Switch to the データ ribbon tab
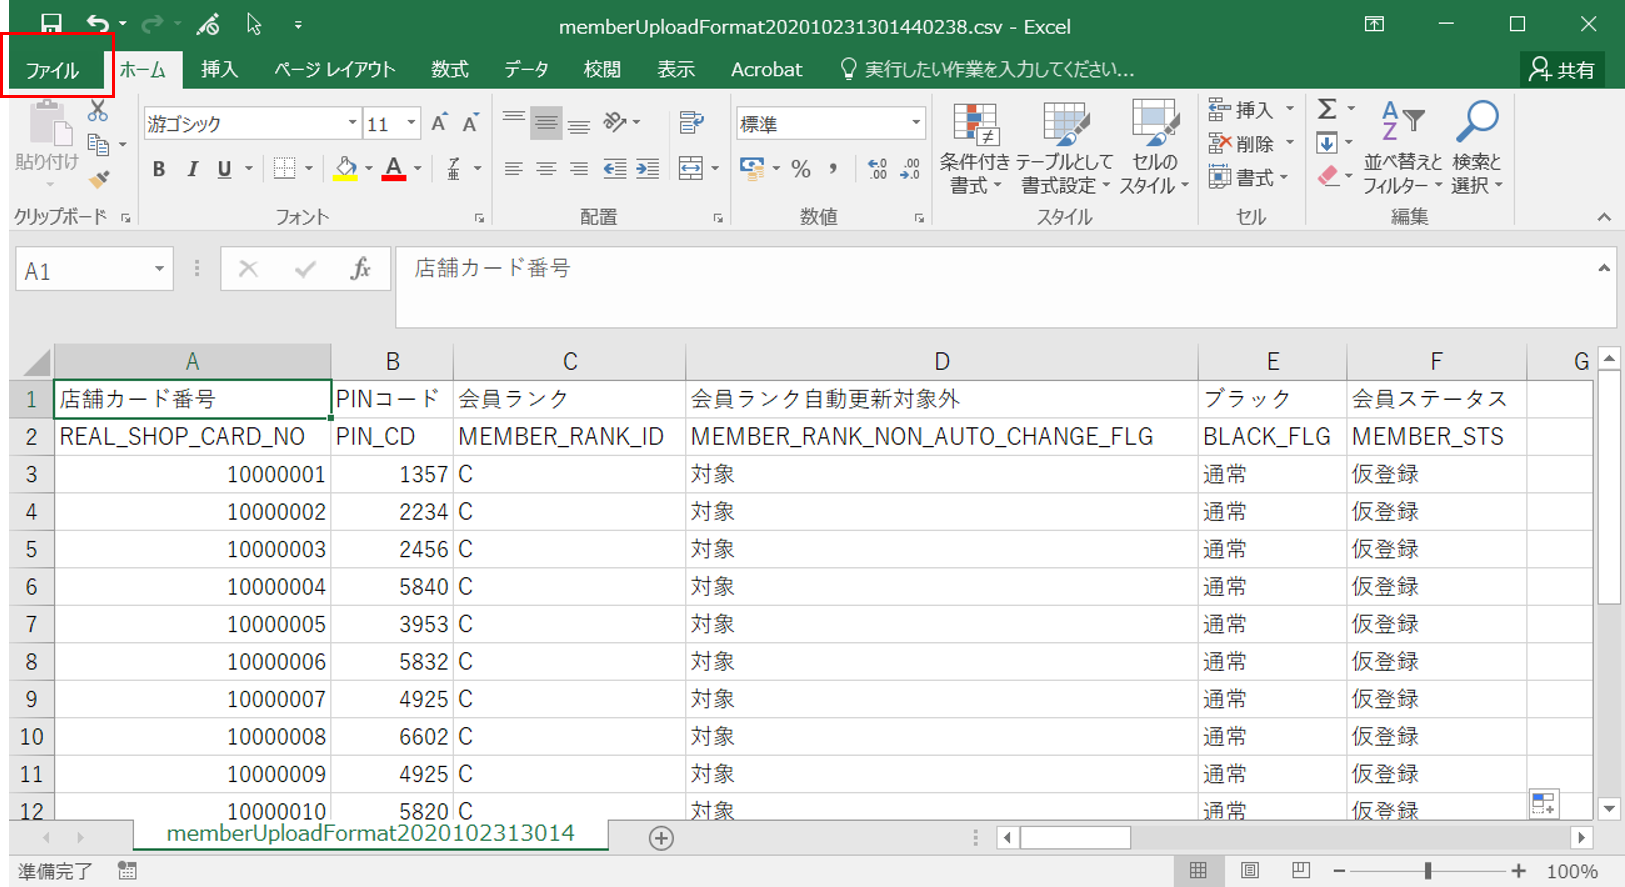 526,69
